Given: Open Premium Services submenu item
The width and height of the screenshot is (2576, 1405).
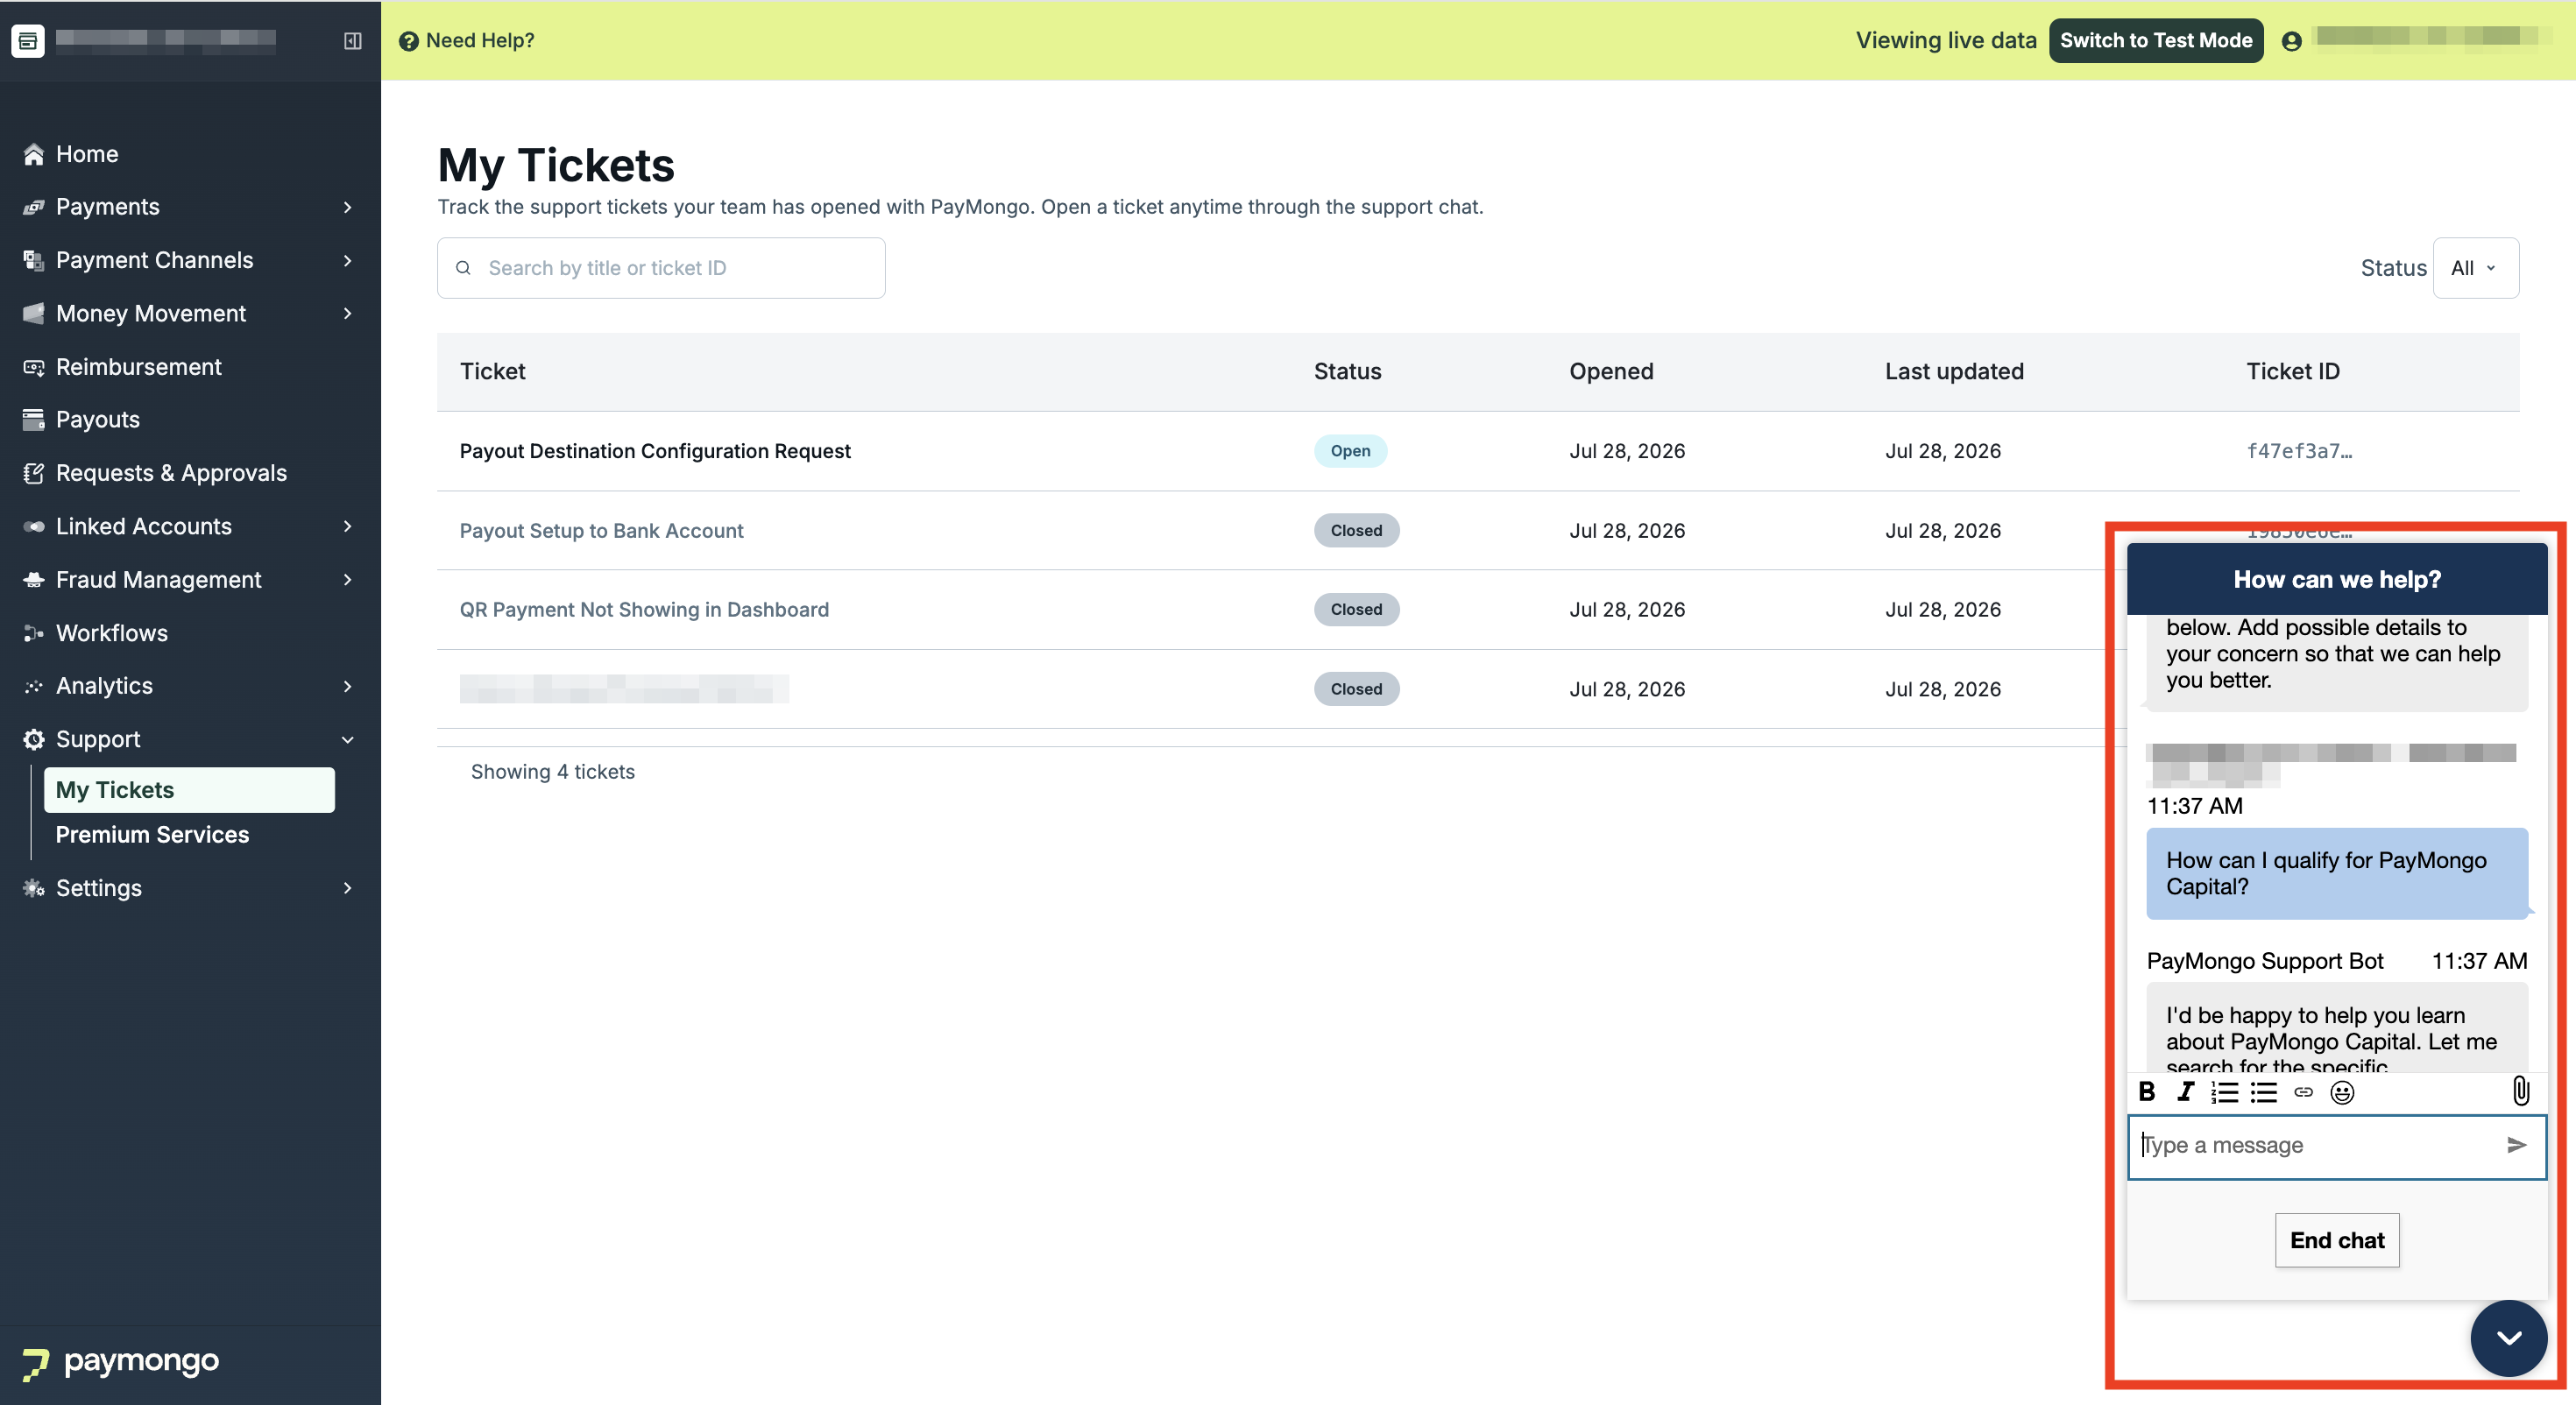Looking at the screenshot, I should [152, 835].
